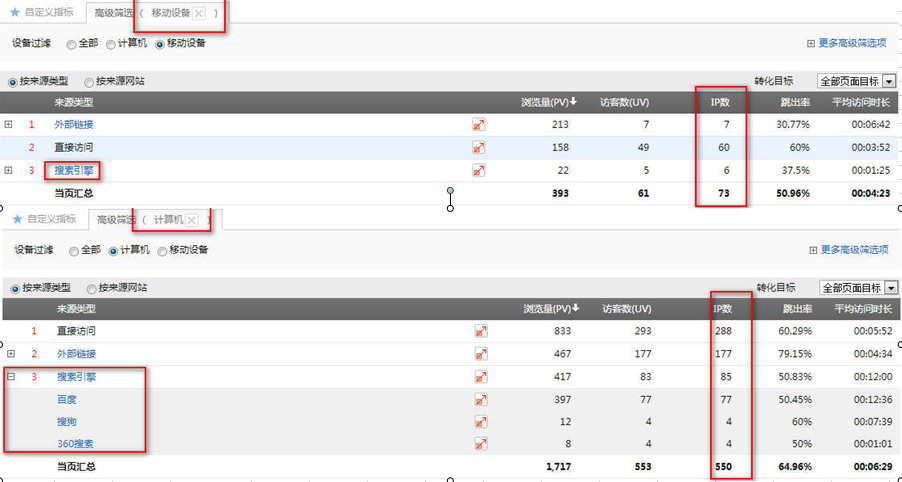The image size is (902, 482).
Task: Sort by 浏览量(PV) header in the 393 total table
Action: click(550, 102)
